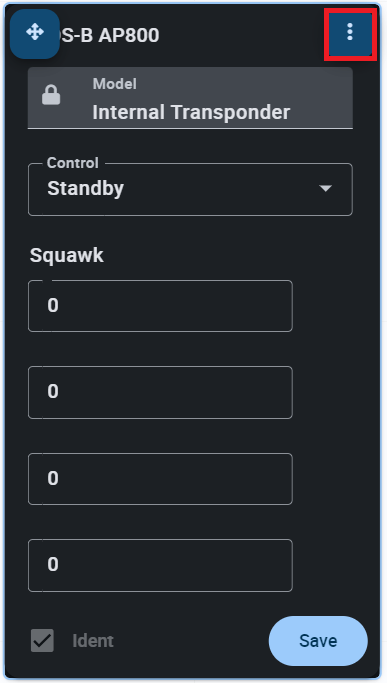Click the checkmark inside the Ident box

(x=42, y=641)
